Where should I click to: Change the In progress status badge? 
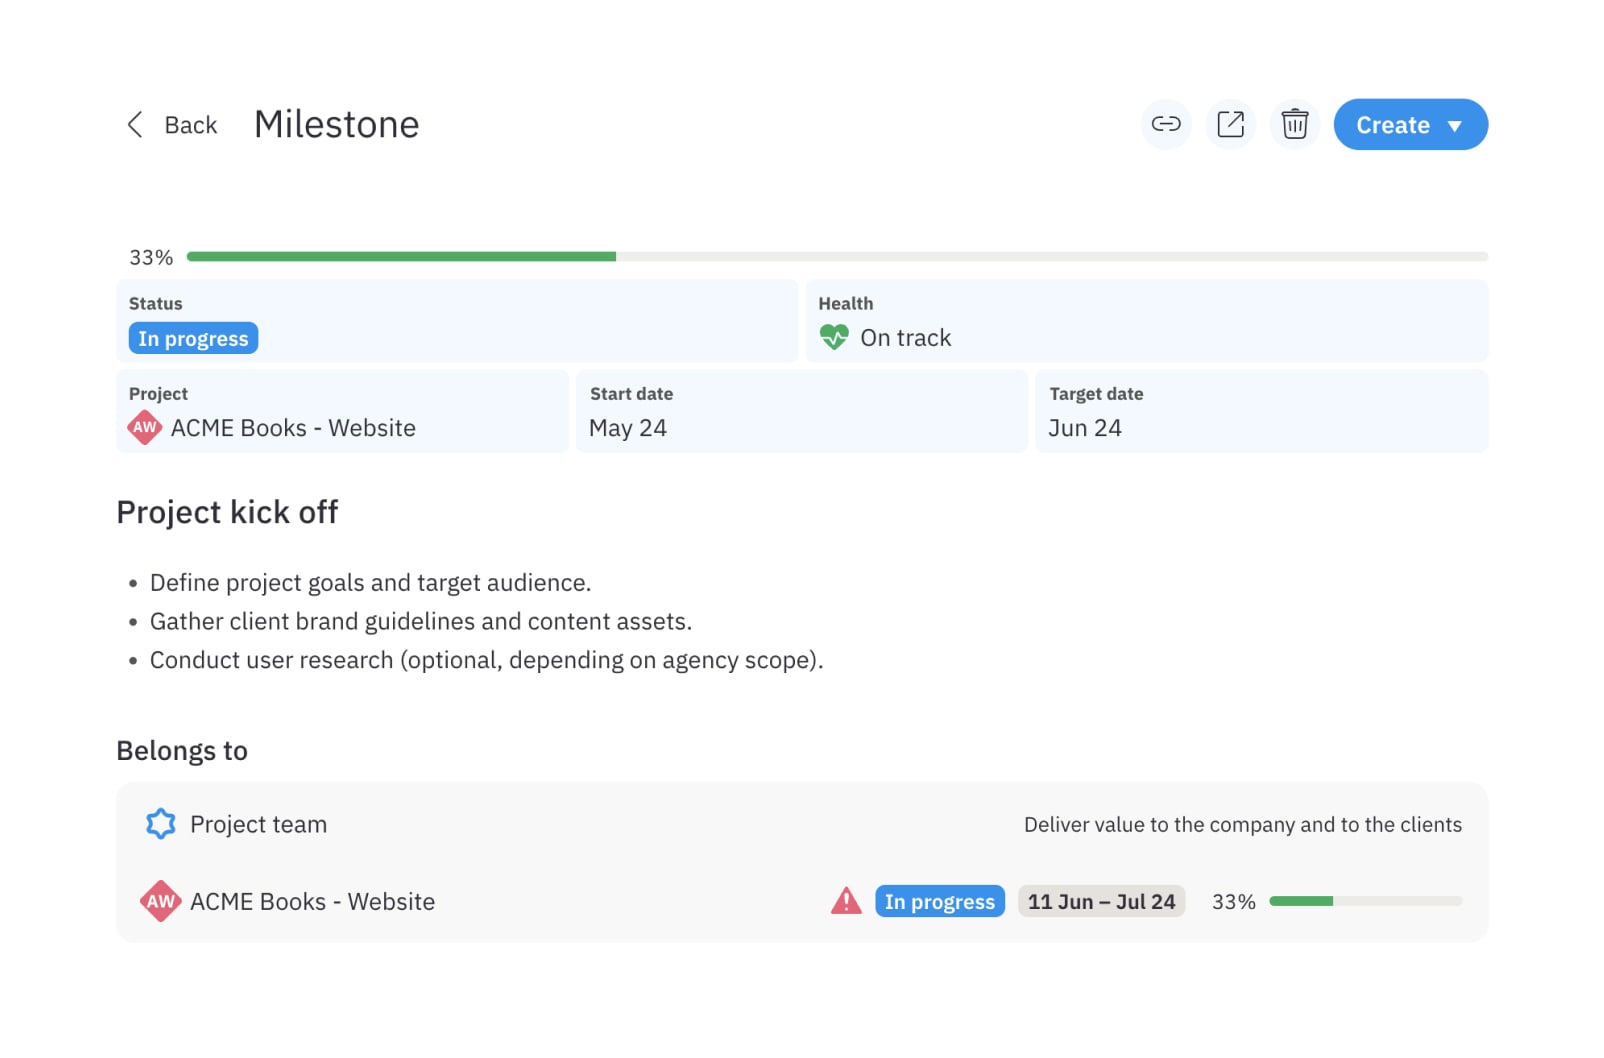coord(193,338)
